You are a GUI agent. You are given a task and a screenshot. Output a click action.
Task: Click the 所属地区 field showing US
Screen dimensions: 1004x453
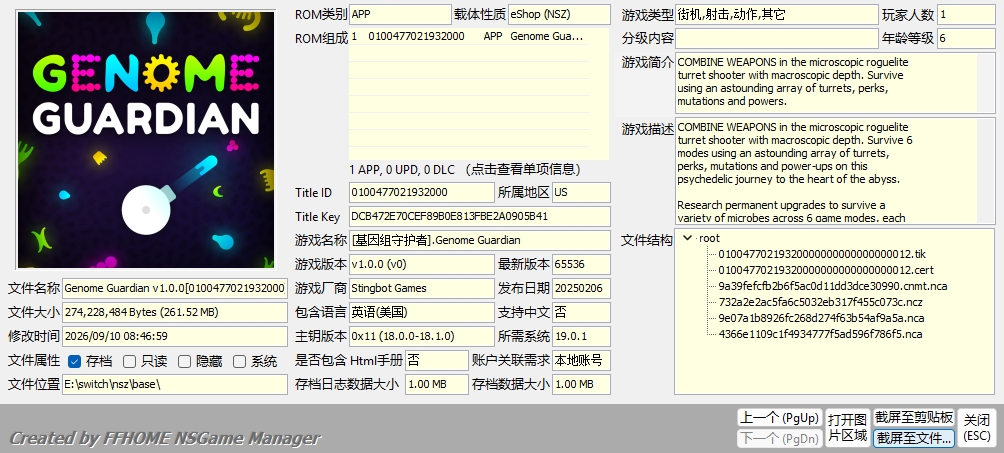pyautogui.click(x=581, y=192)
